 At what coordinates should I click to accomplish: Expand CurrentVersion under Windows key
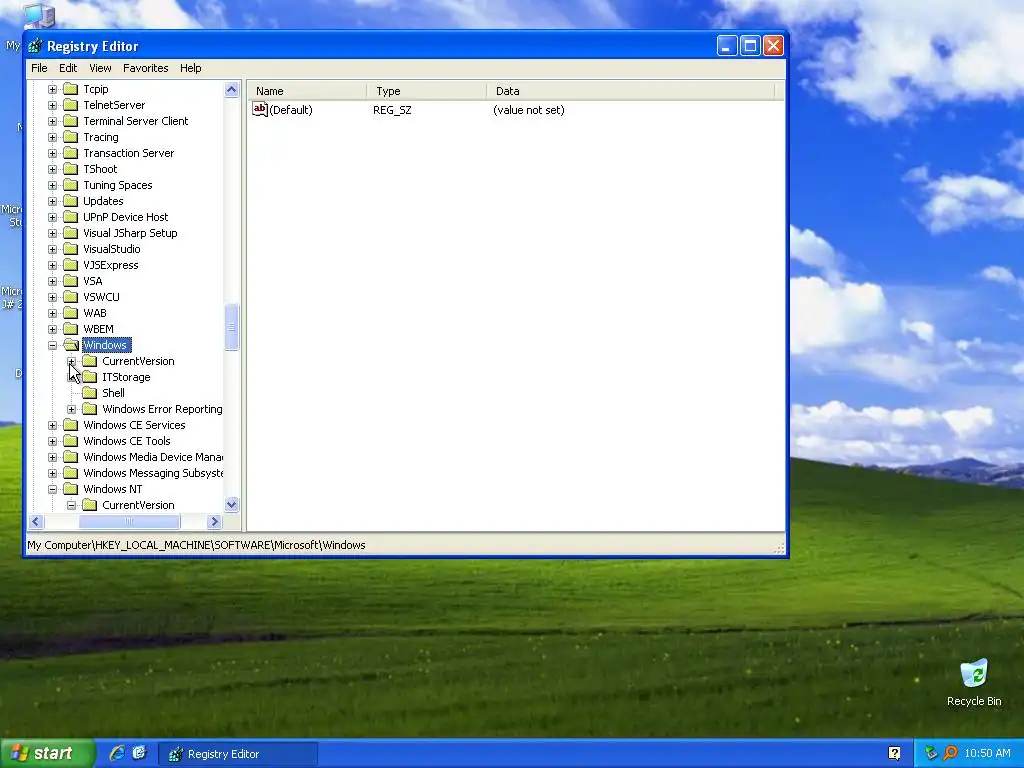[x=72, y=361]
